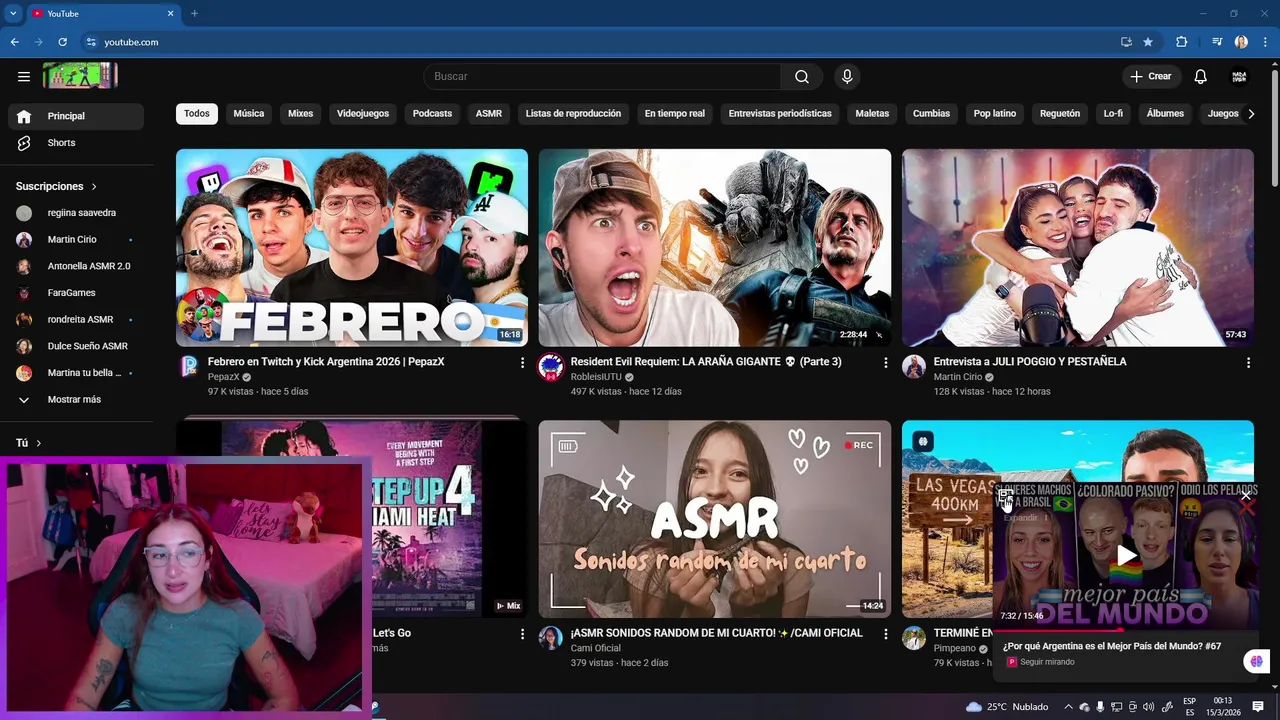The image size is (1280, 720).
Task: Select the Todos filter chip
Action: (x=197, y=114)
